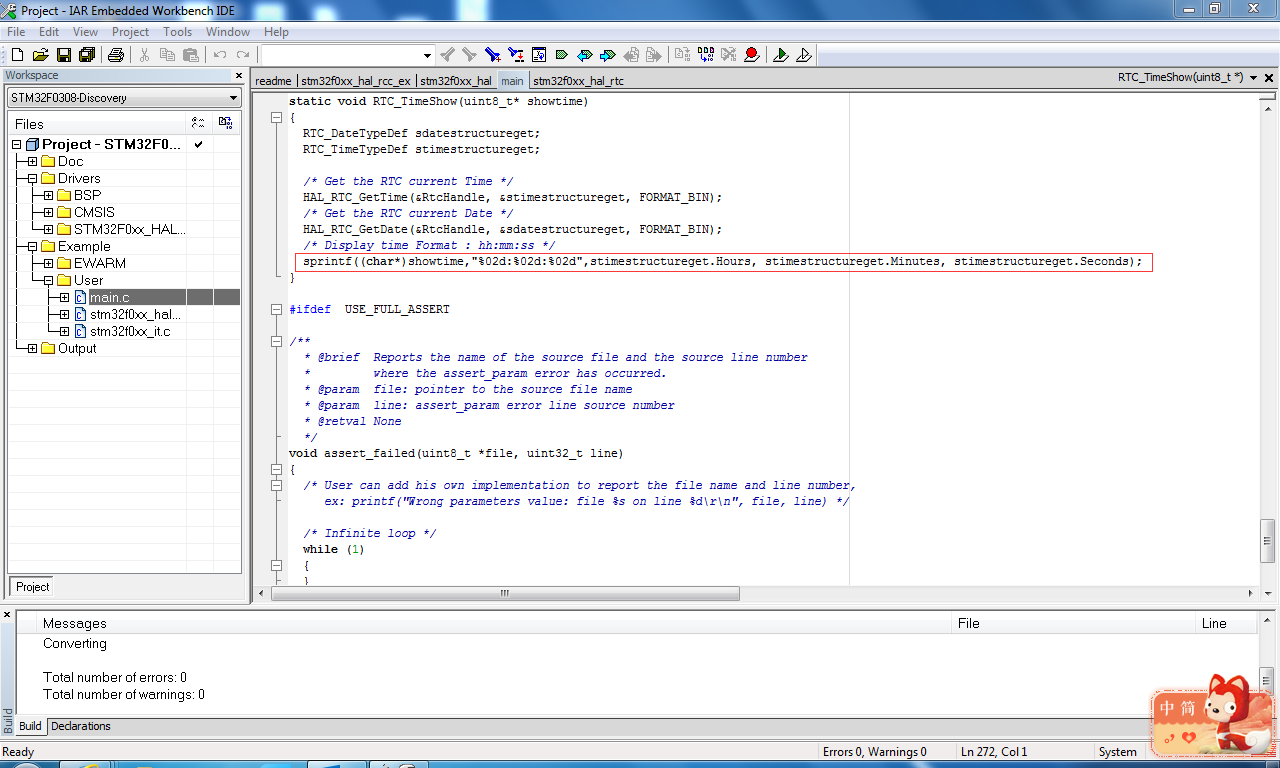Expand the Output folder node
Image resolution: width=1280 pixels, height=768 pixels.
32,348
